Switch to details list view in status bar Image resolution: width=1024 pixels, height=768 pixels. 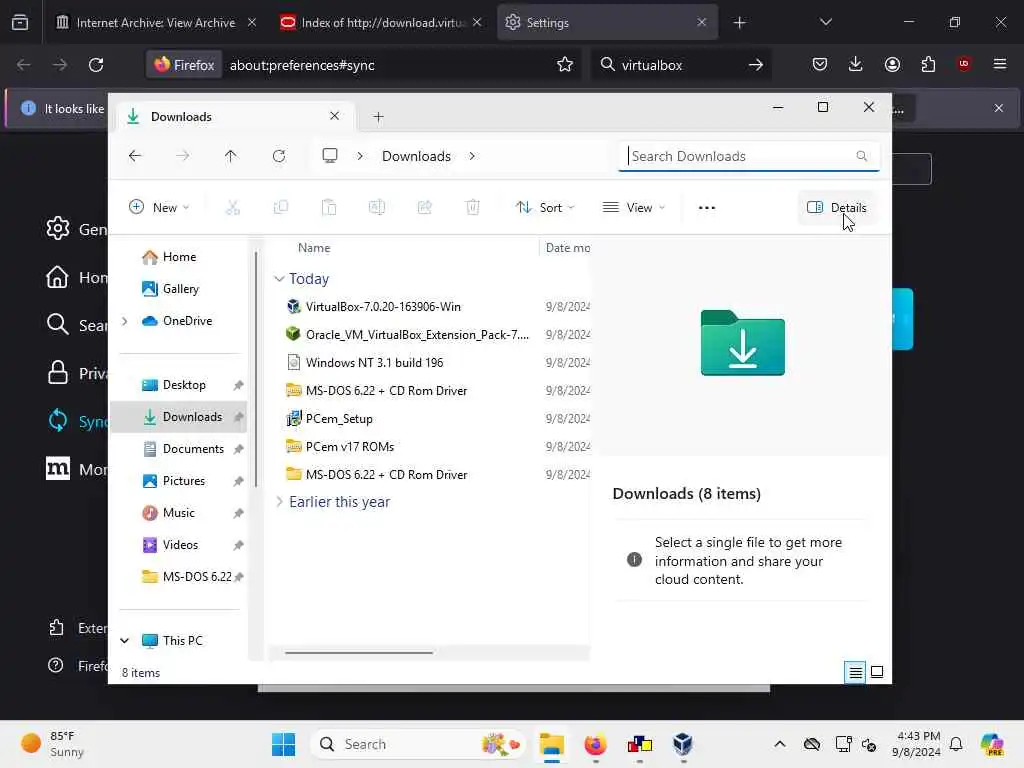(855, 672)
